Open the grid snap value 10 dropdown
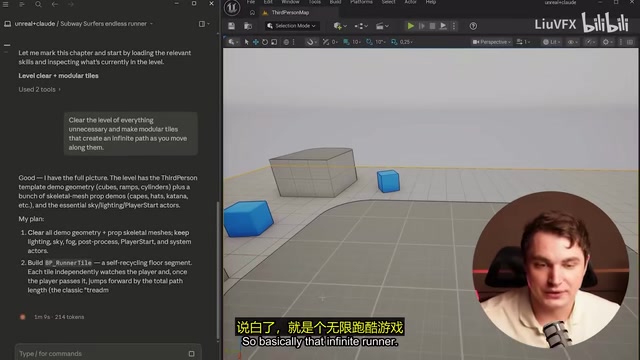The height and width of the screenshot is (360, 640). (357, 42)
